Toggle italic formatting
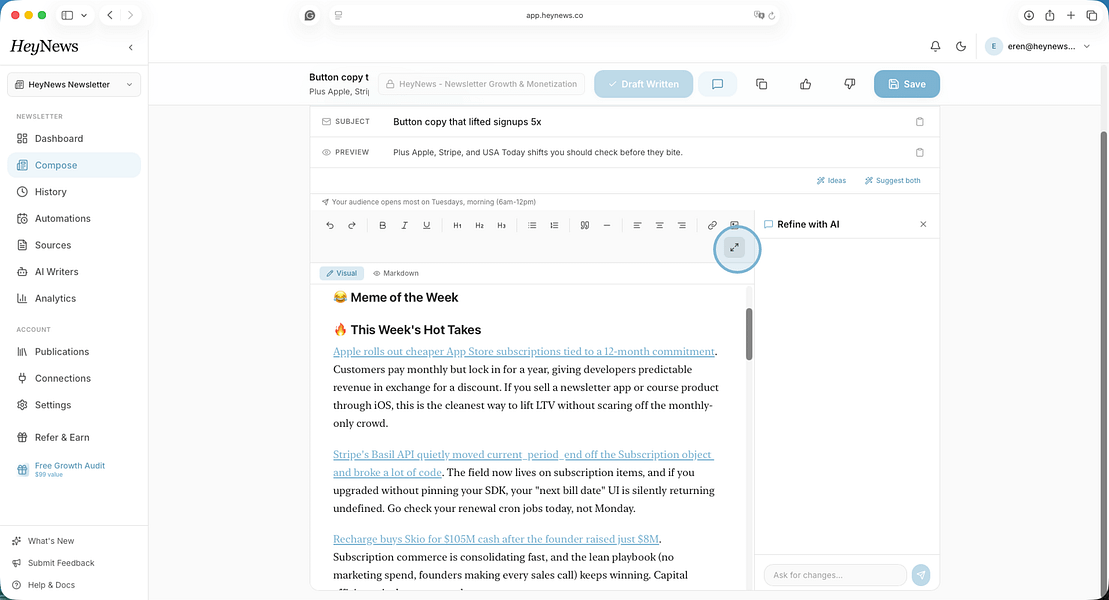The height and width of the screenshot is (600, 1109). pos(405,225)
